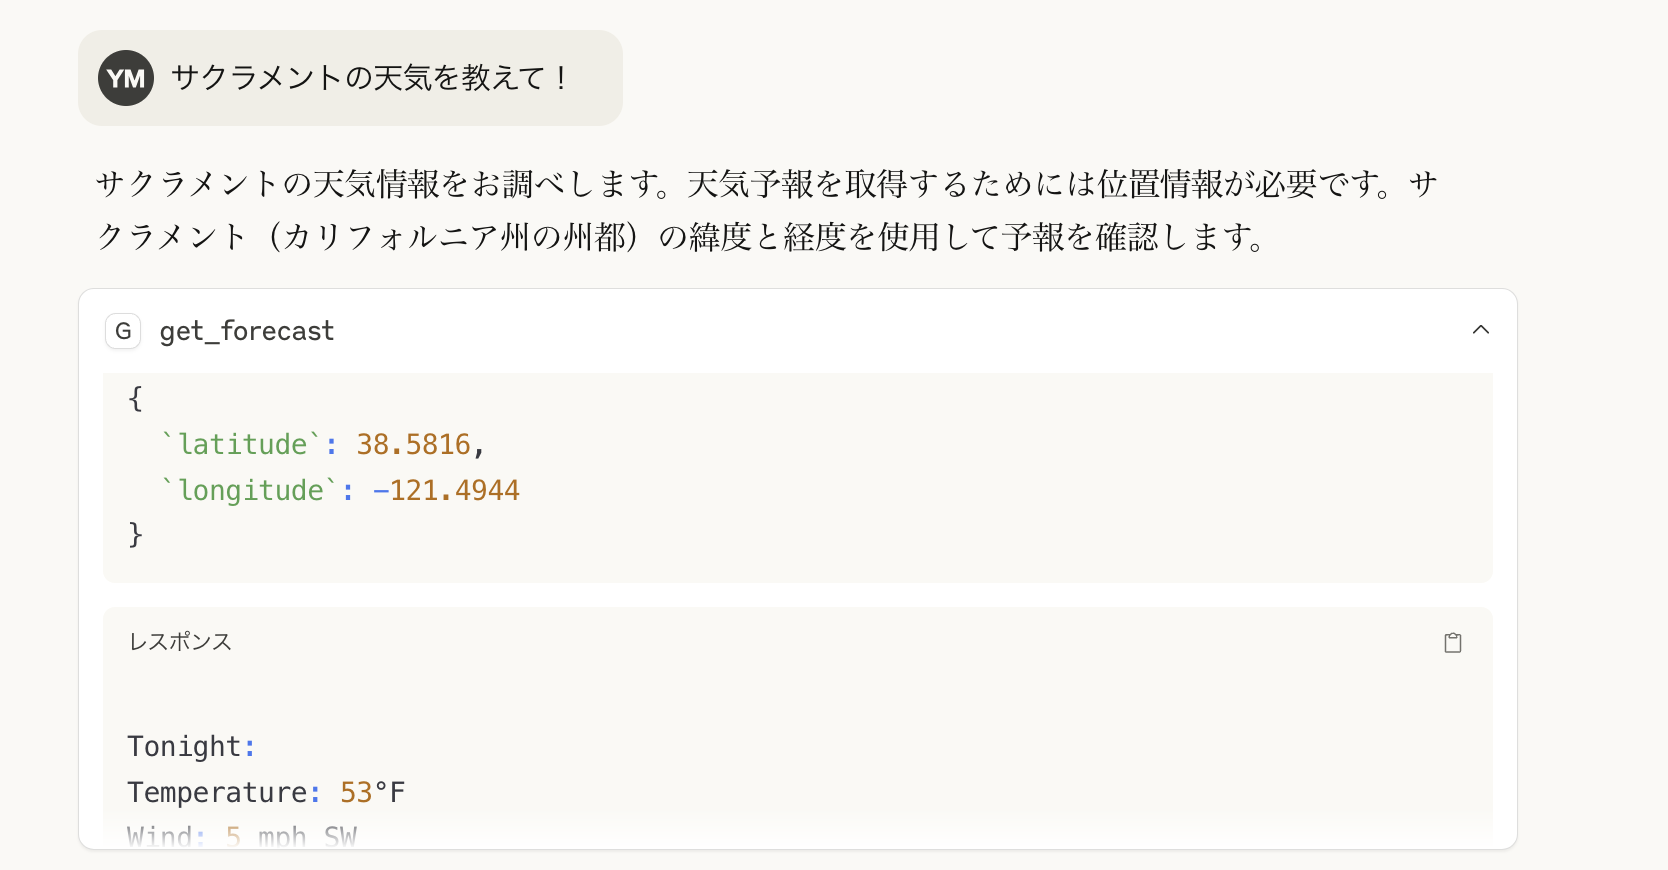Click the closing curly brace of the request
The width and height of the screenshot is (1668, 870).
click(136, 535)
